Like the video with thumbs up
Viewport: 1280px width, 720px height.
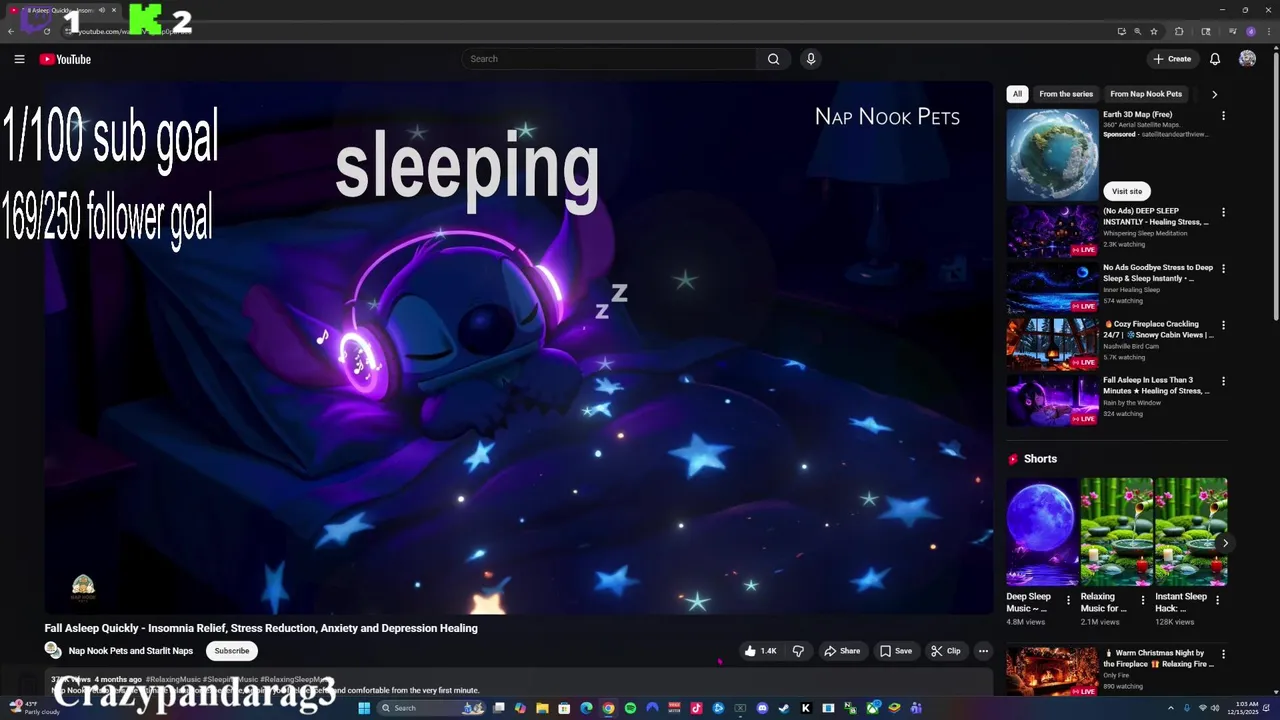coord(760,651)
